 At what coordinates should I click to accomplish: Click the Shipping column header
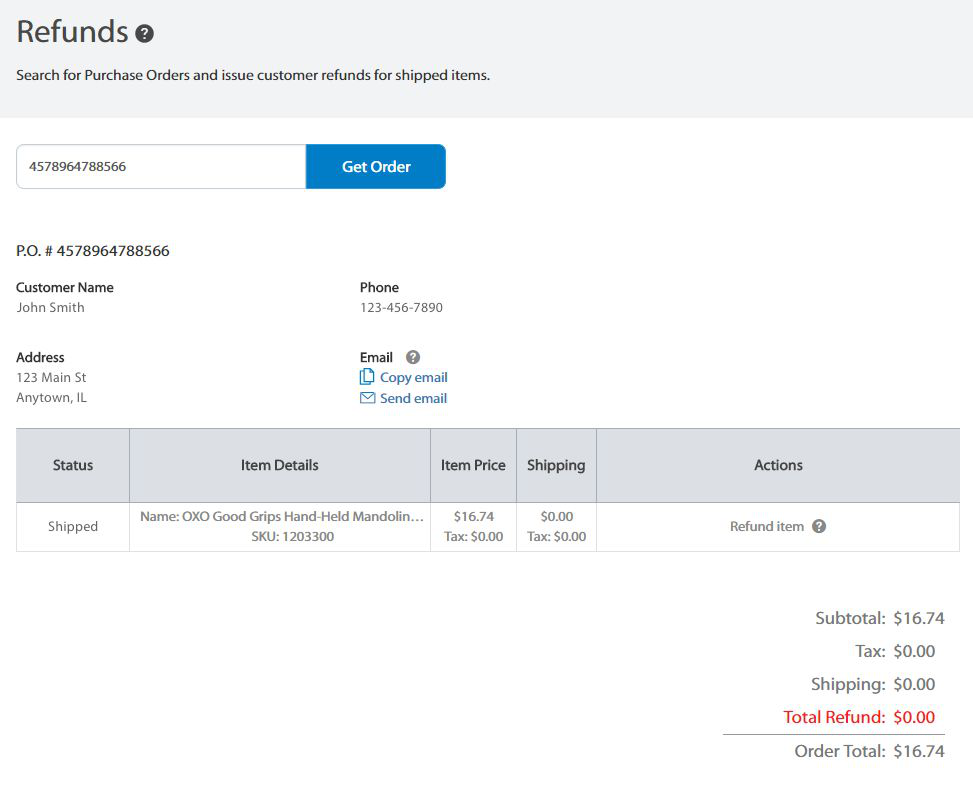[x=556, y=465]
